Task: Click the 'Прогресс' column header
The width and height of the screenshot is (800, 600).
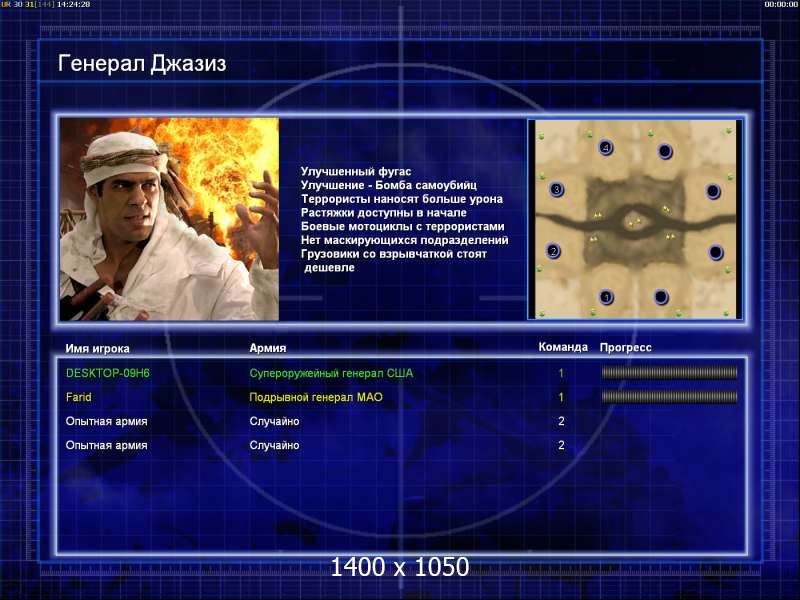Action: 626,347
